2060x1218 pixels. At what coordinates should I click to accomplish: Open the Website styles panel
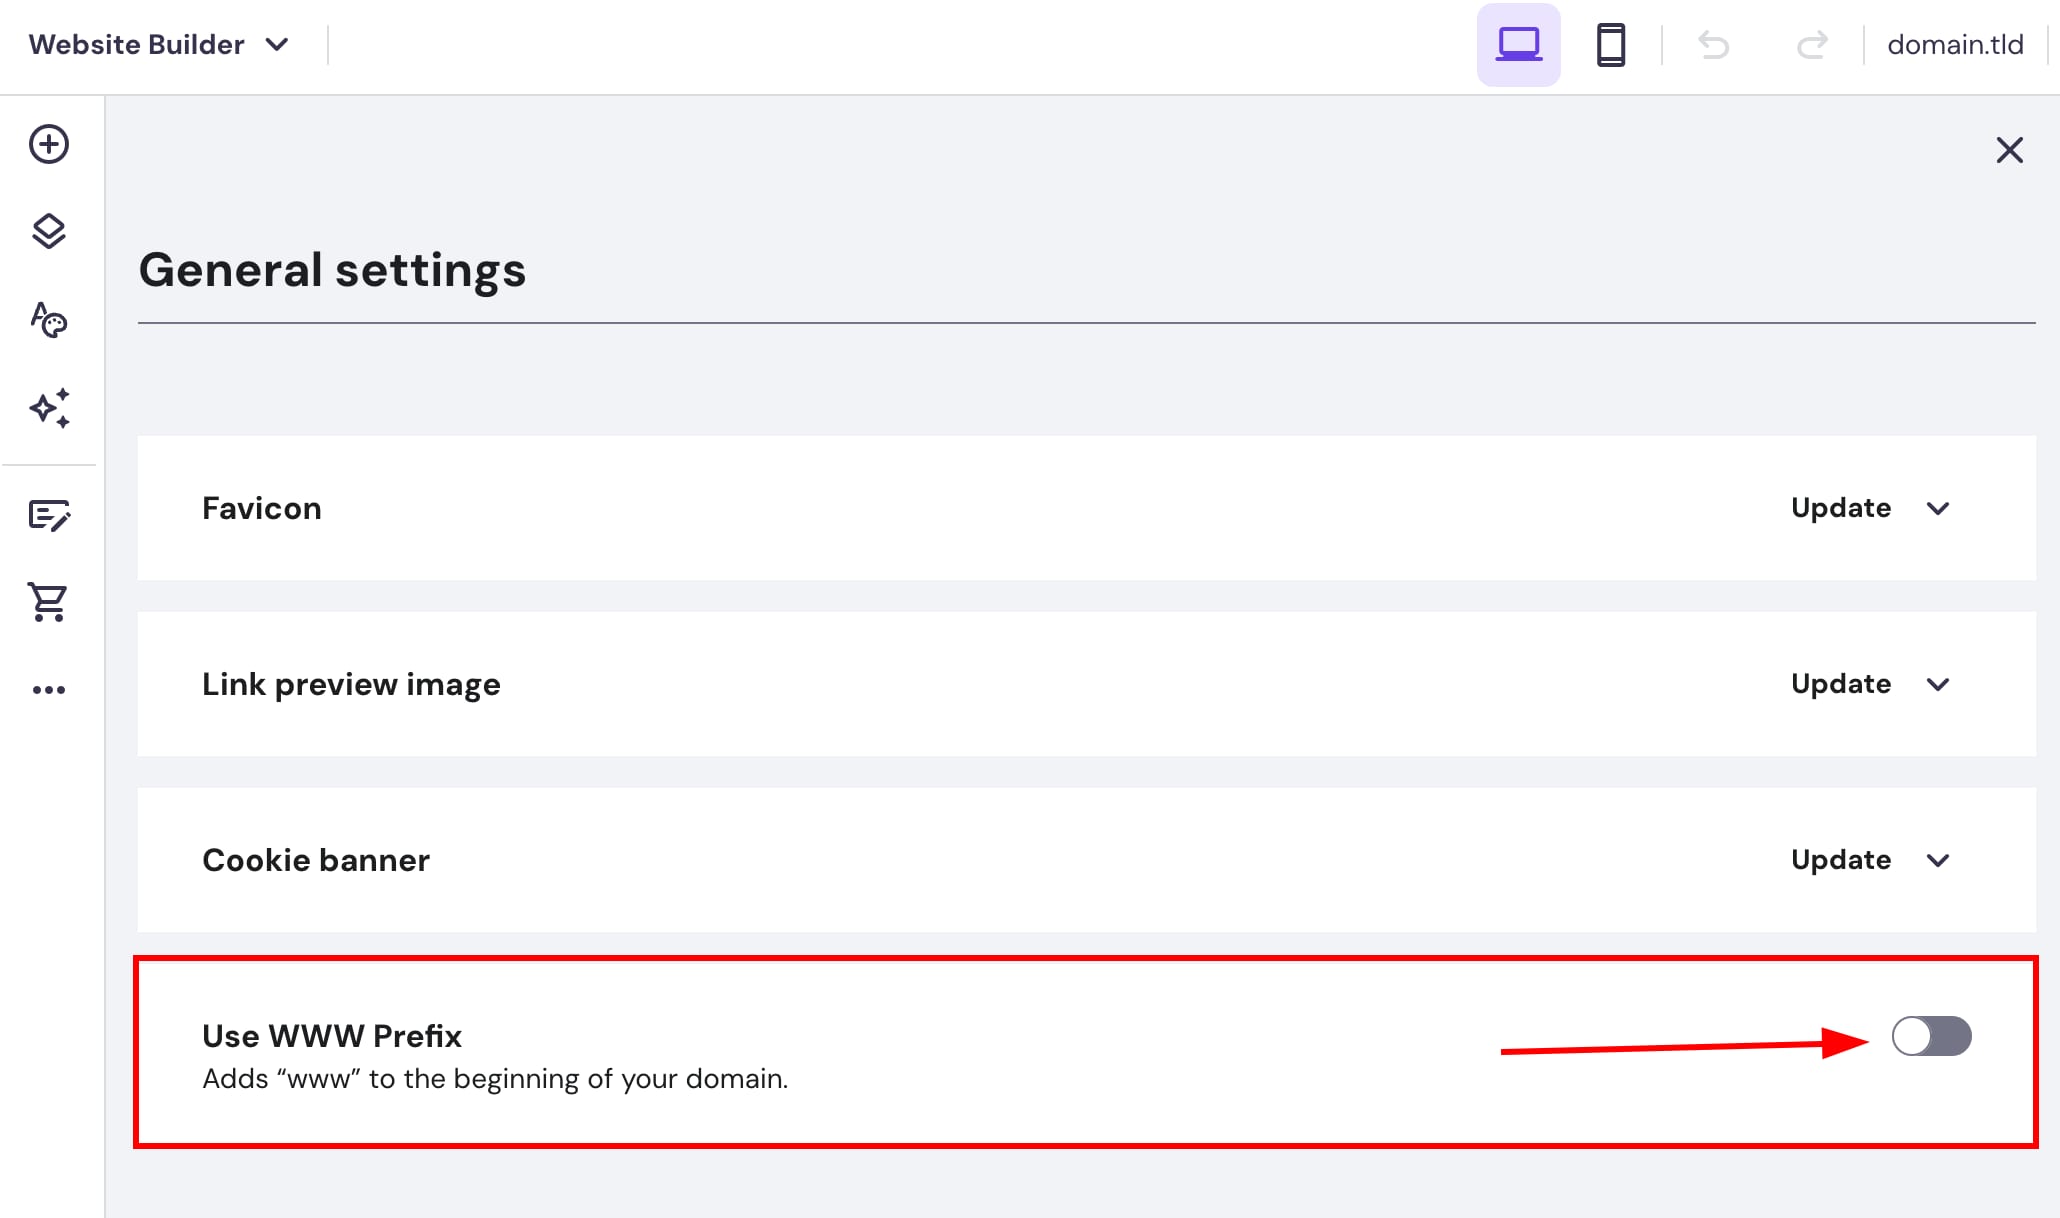pos(48,320)
